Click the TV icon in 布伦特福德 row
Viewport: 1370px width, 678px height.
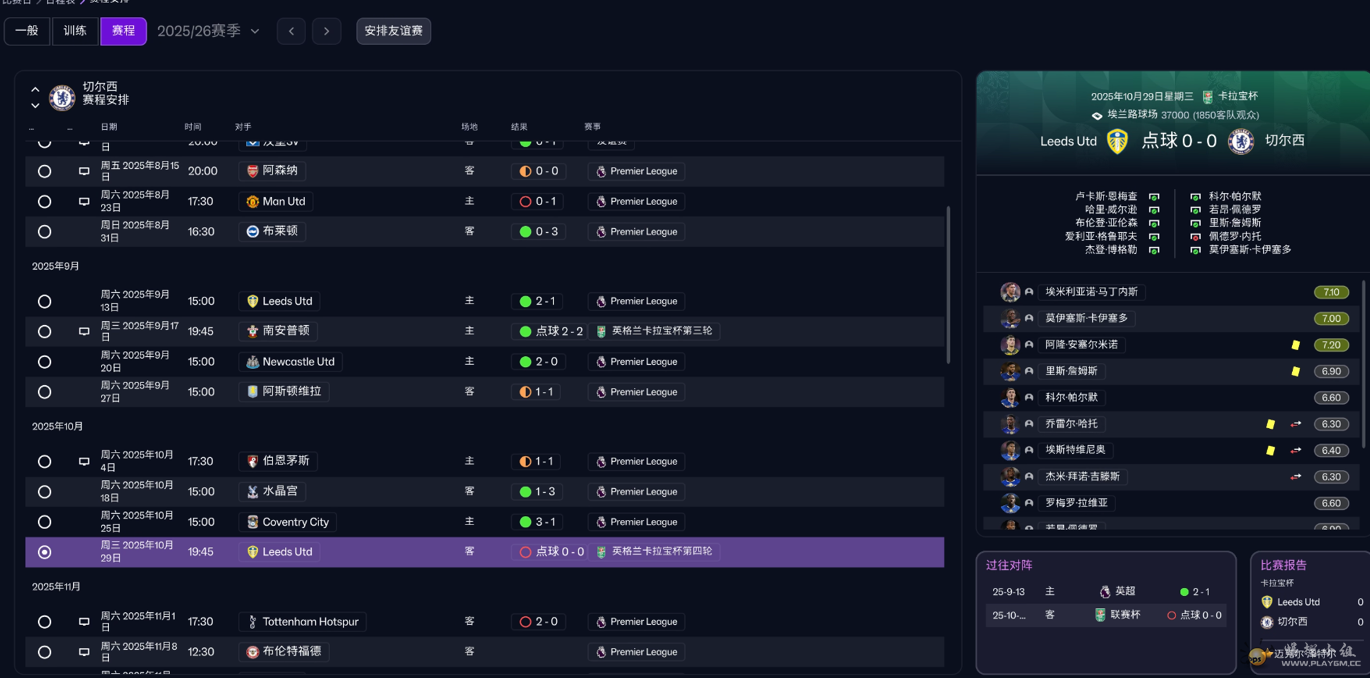(84, 652)
